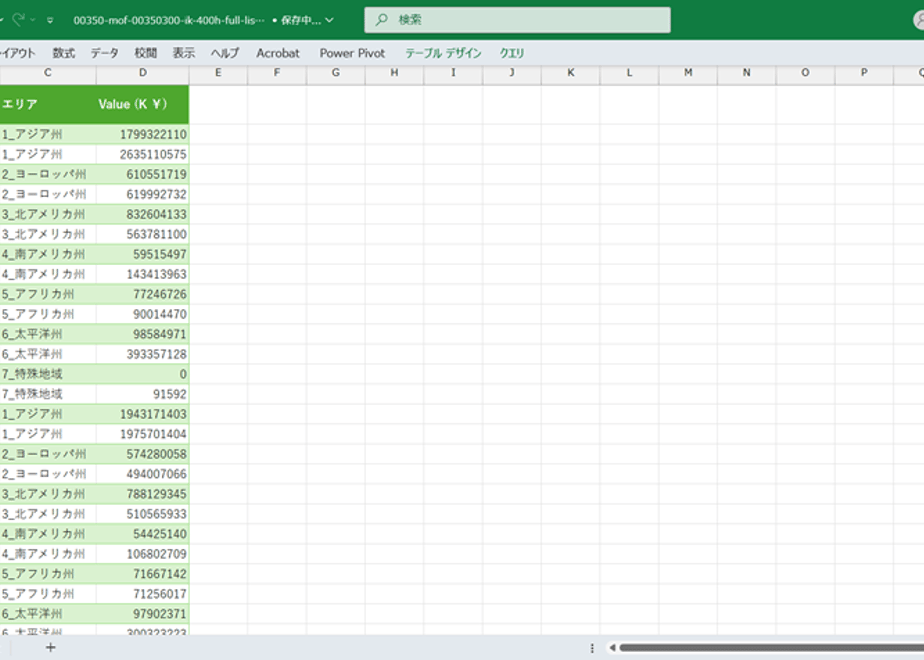Click the Redo arrow in title bar

pyautogui.click(x=18, y=19)
